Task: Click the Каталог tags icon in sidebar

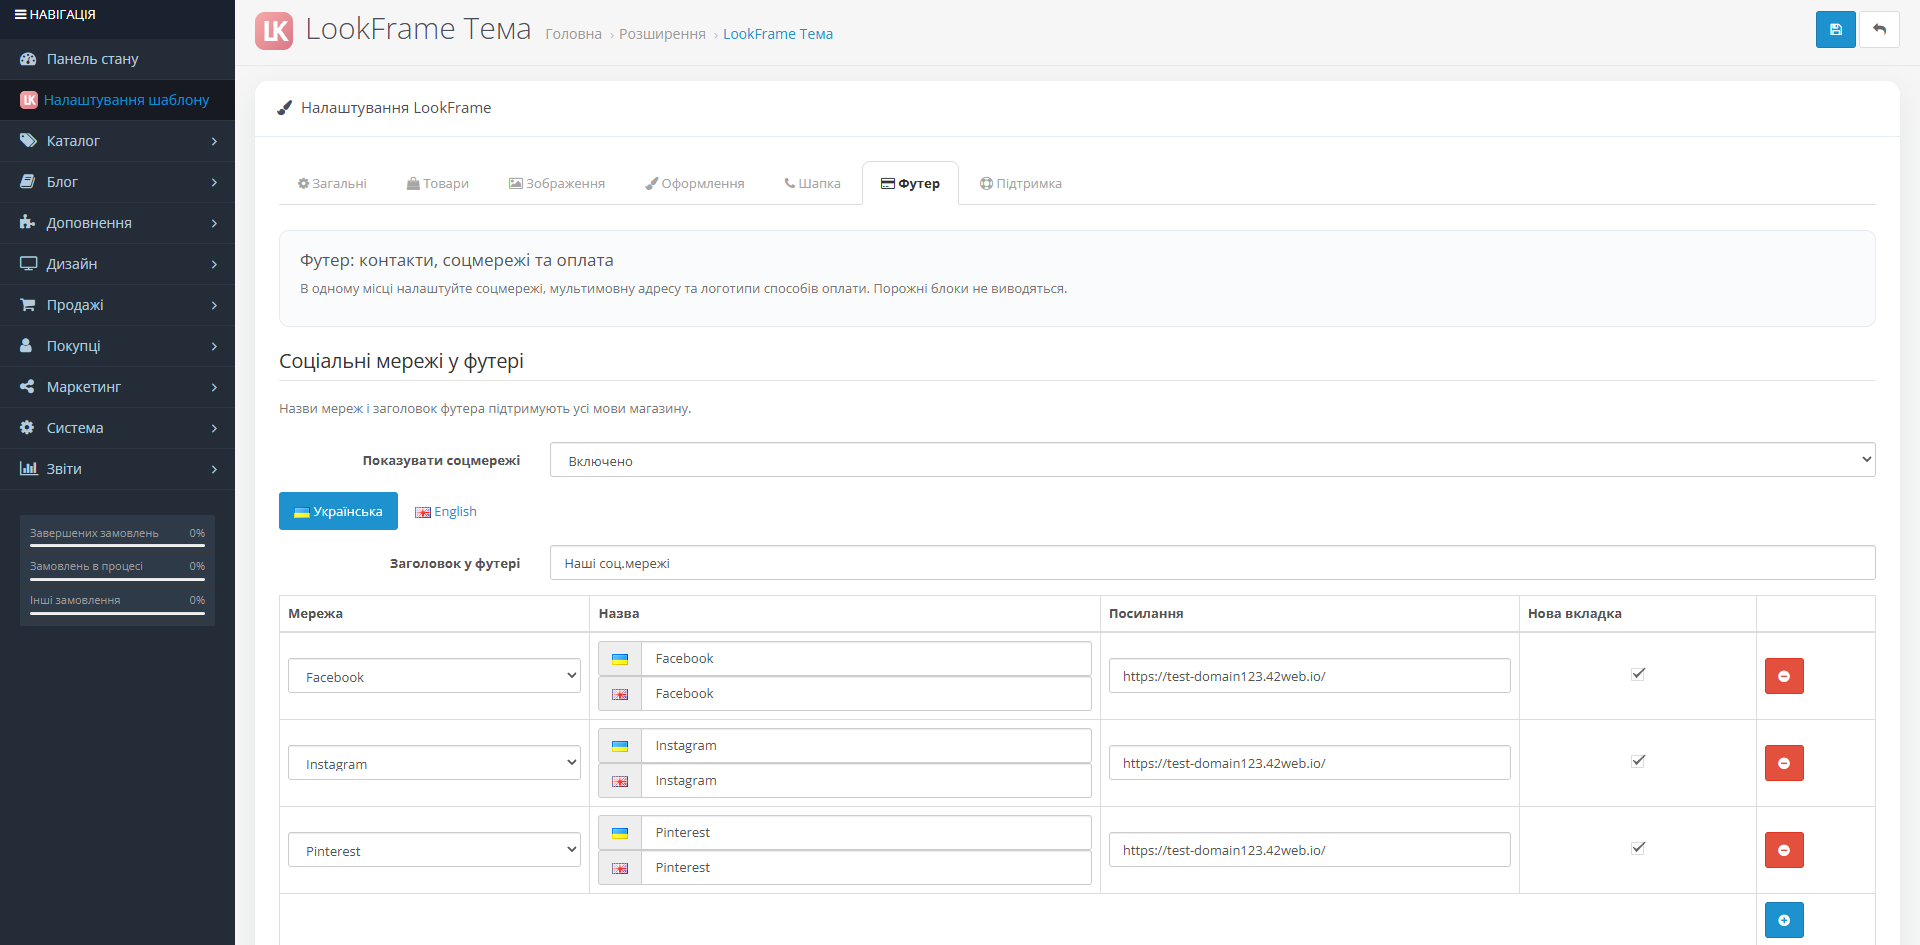Action: coord(28,141)
